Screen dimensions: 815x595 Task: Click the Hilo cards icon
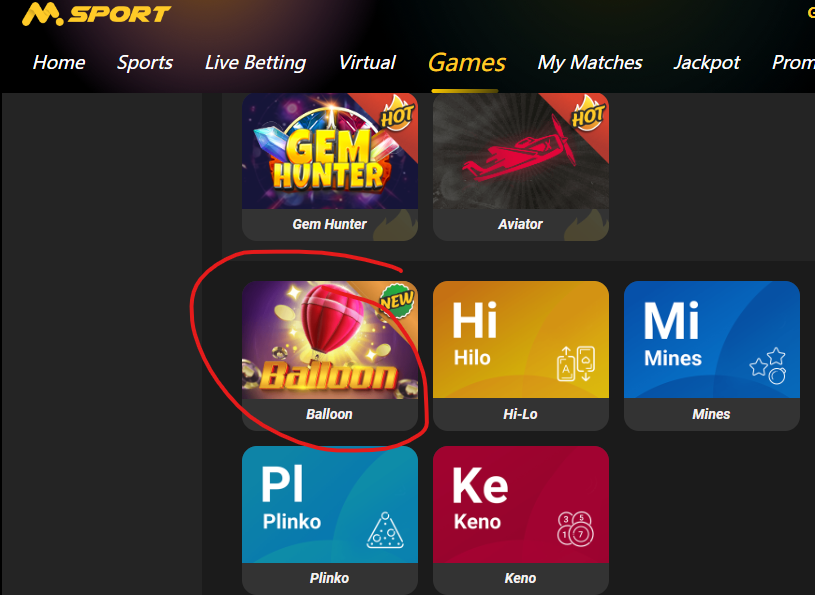click(x=576, y=363)
